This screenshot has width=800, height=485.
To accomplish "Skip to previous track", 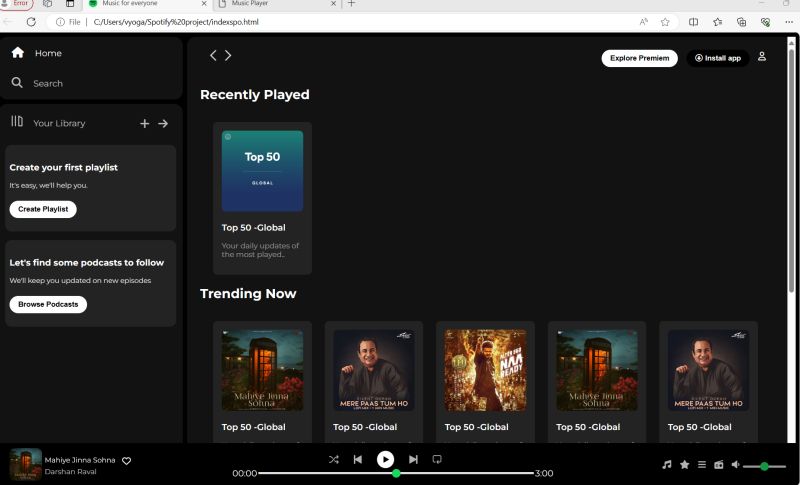I will 358,460.
